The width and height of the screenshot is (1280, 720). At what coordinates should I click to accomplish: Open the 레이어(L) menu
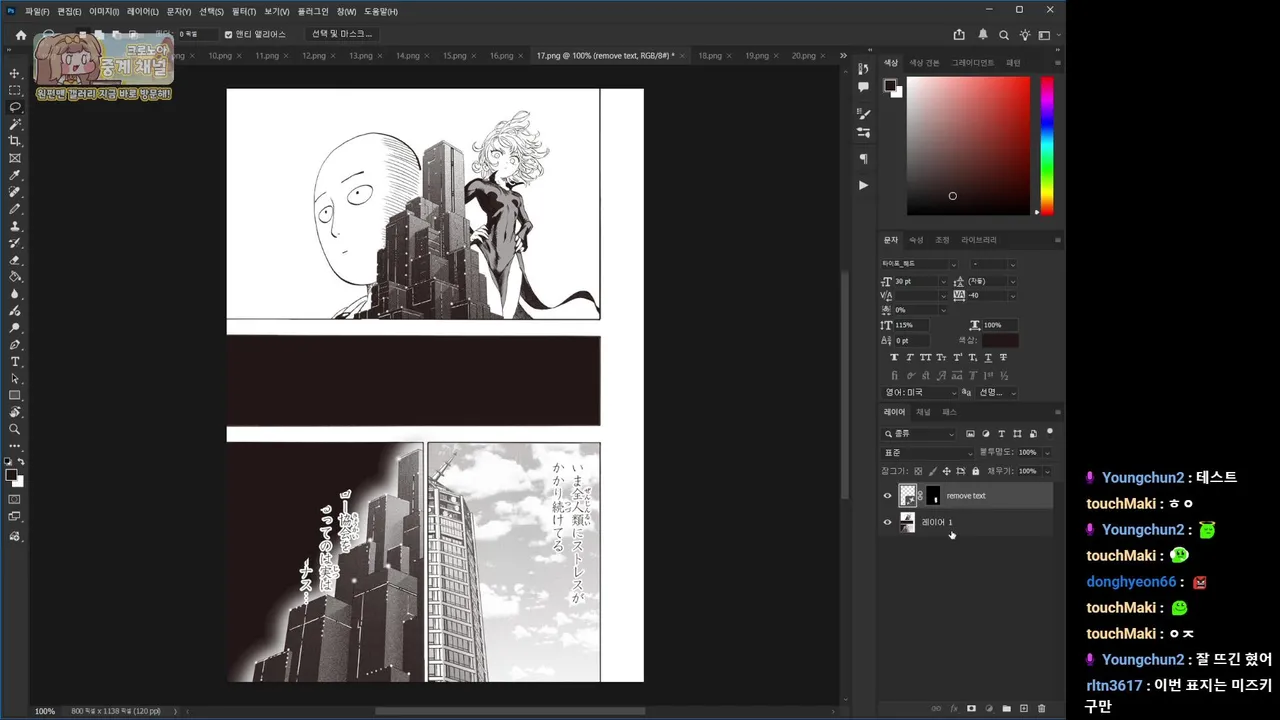142,11
